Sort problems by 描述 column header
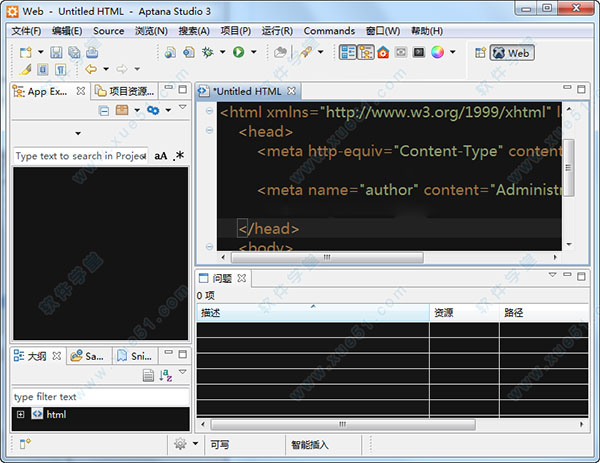This screenshot has width=600, height=463. click(313, 313)
